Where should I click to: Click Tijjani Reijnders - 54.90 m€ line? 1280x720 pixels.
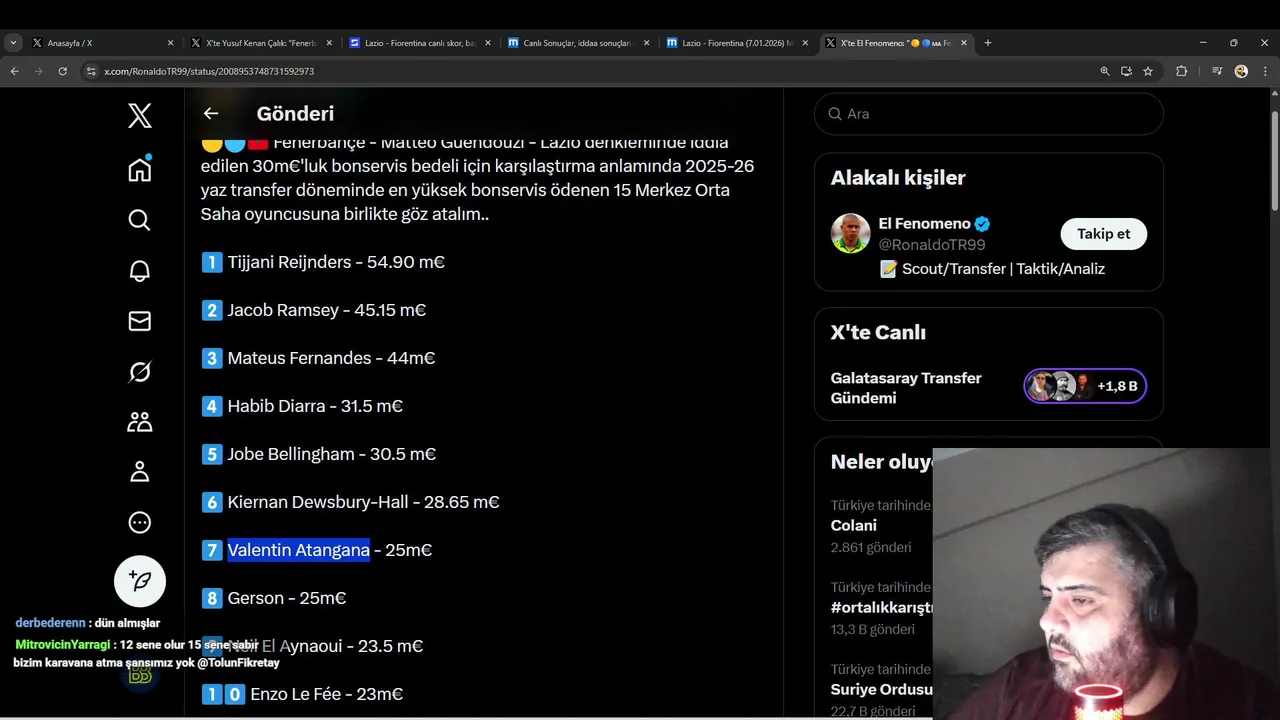[323, 262]
